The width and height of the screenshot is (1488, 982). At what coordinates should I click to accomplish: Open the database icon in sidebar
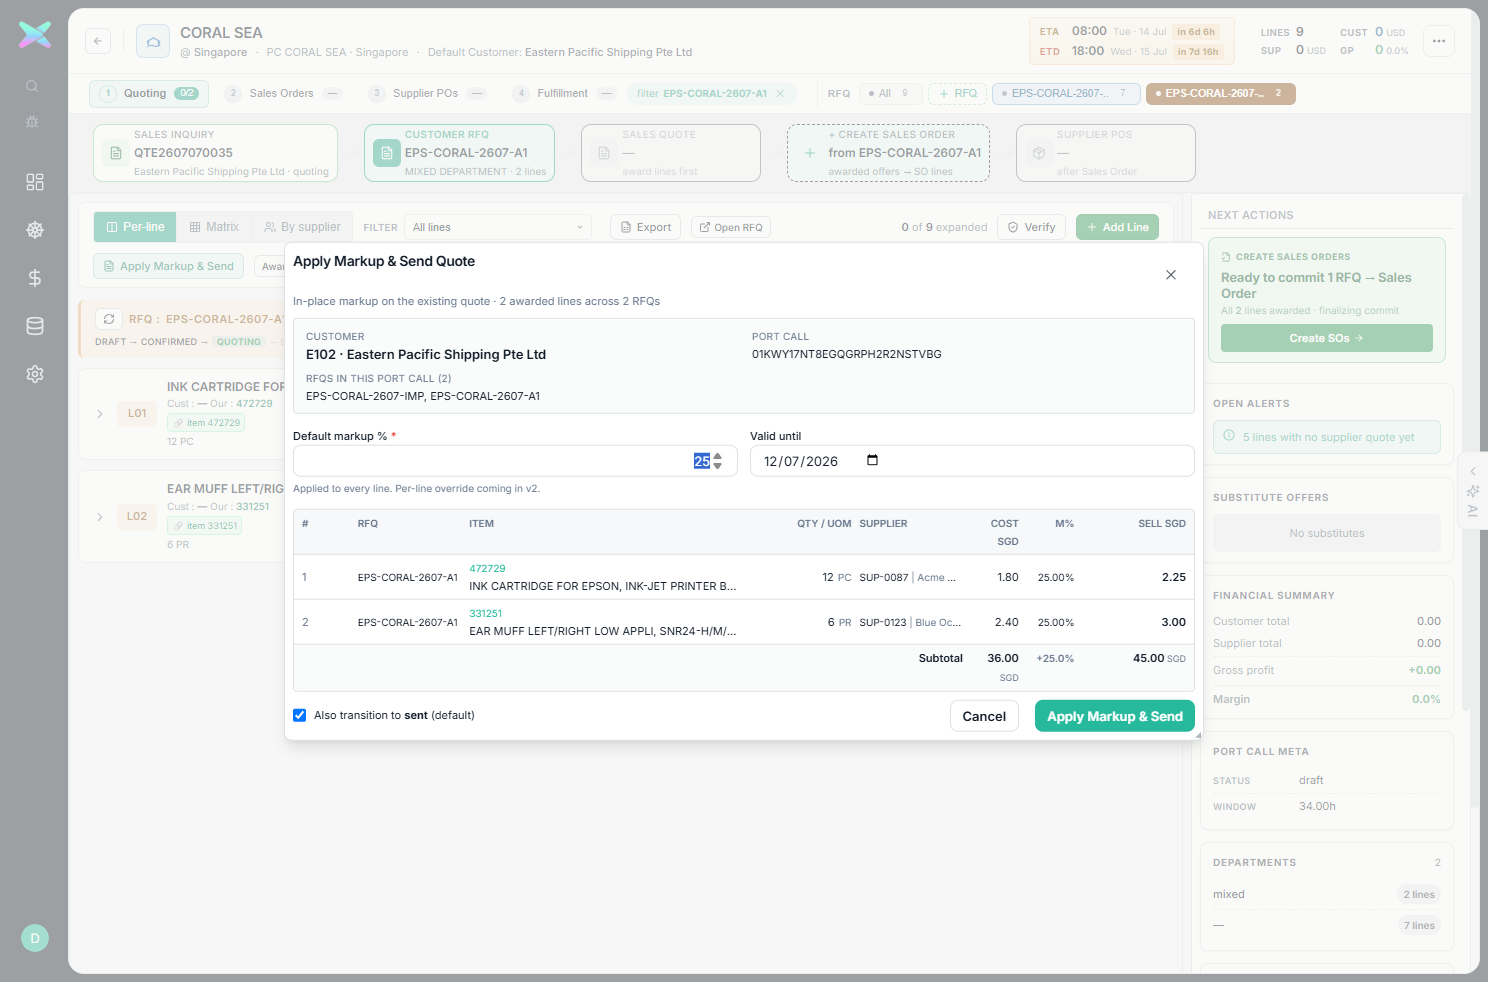[35, 326]
